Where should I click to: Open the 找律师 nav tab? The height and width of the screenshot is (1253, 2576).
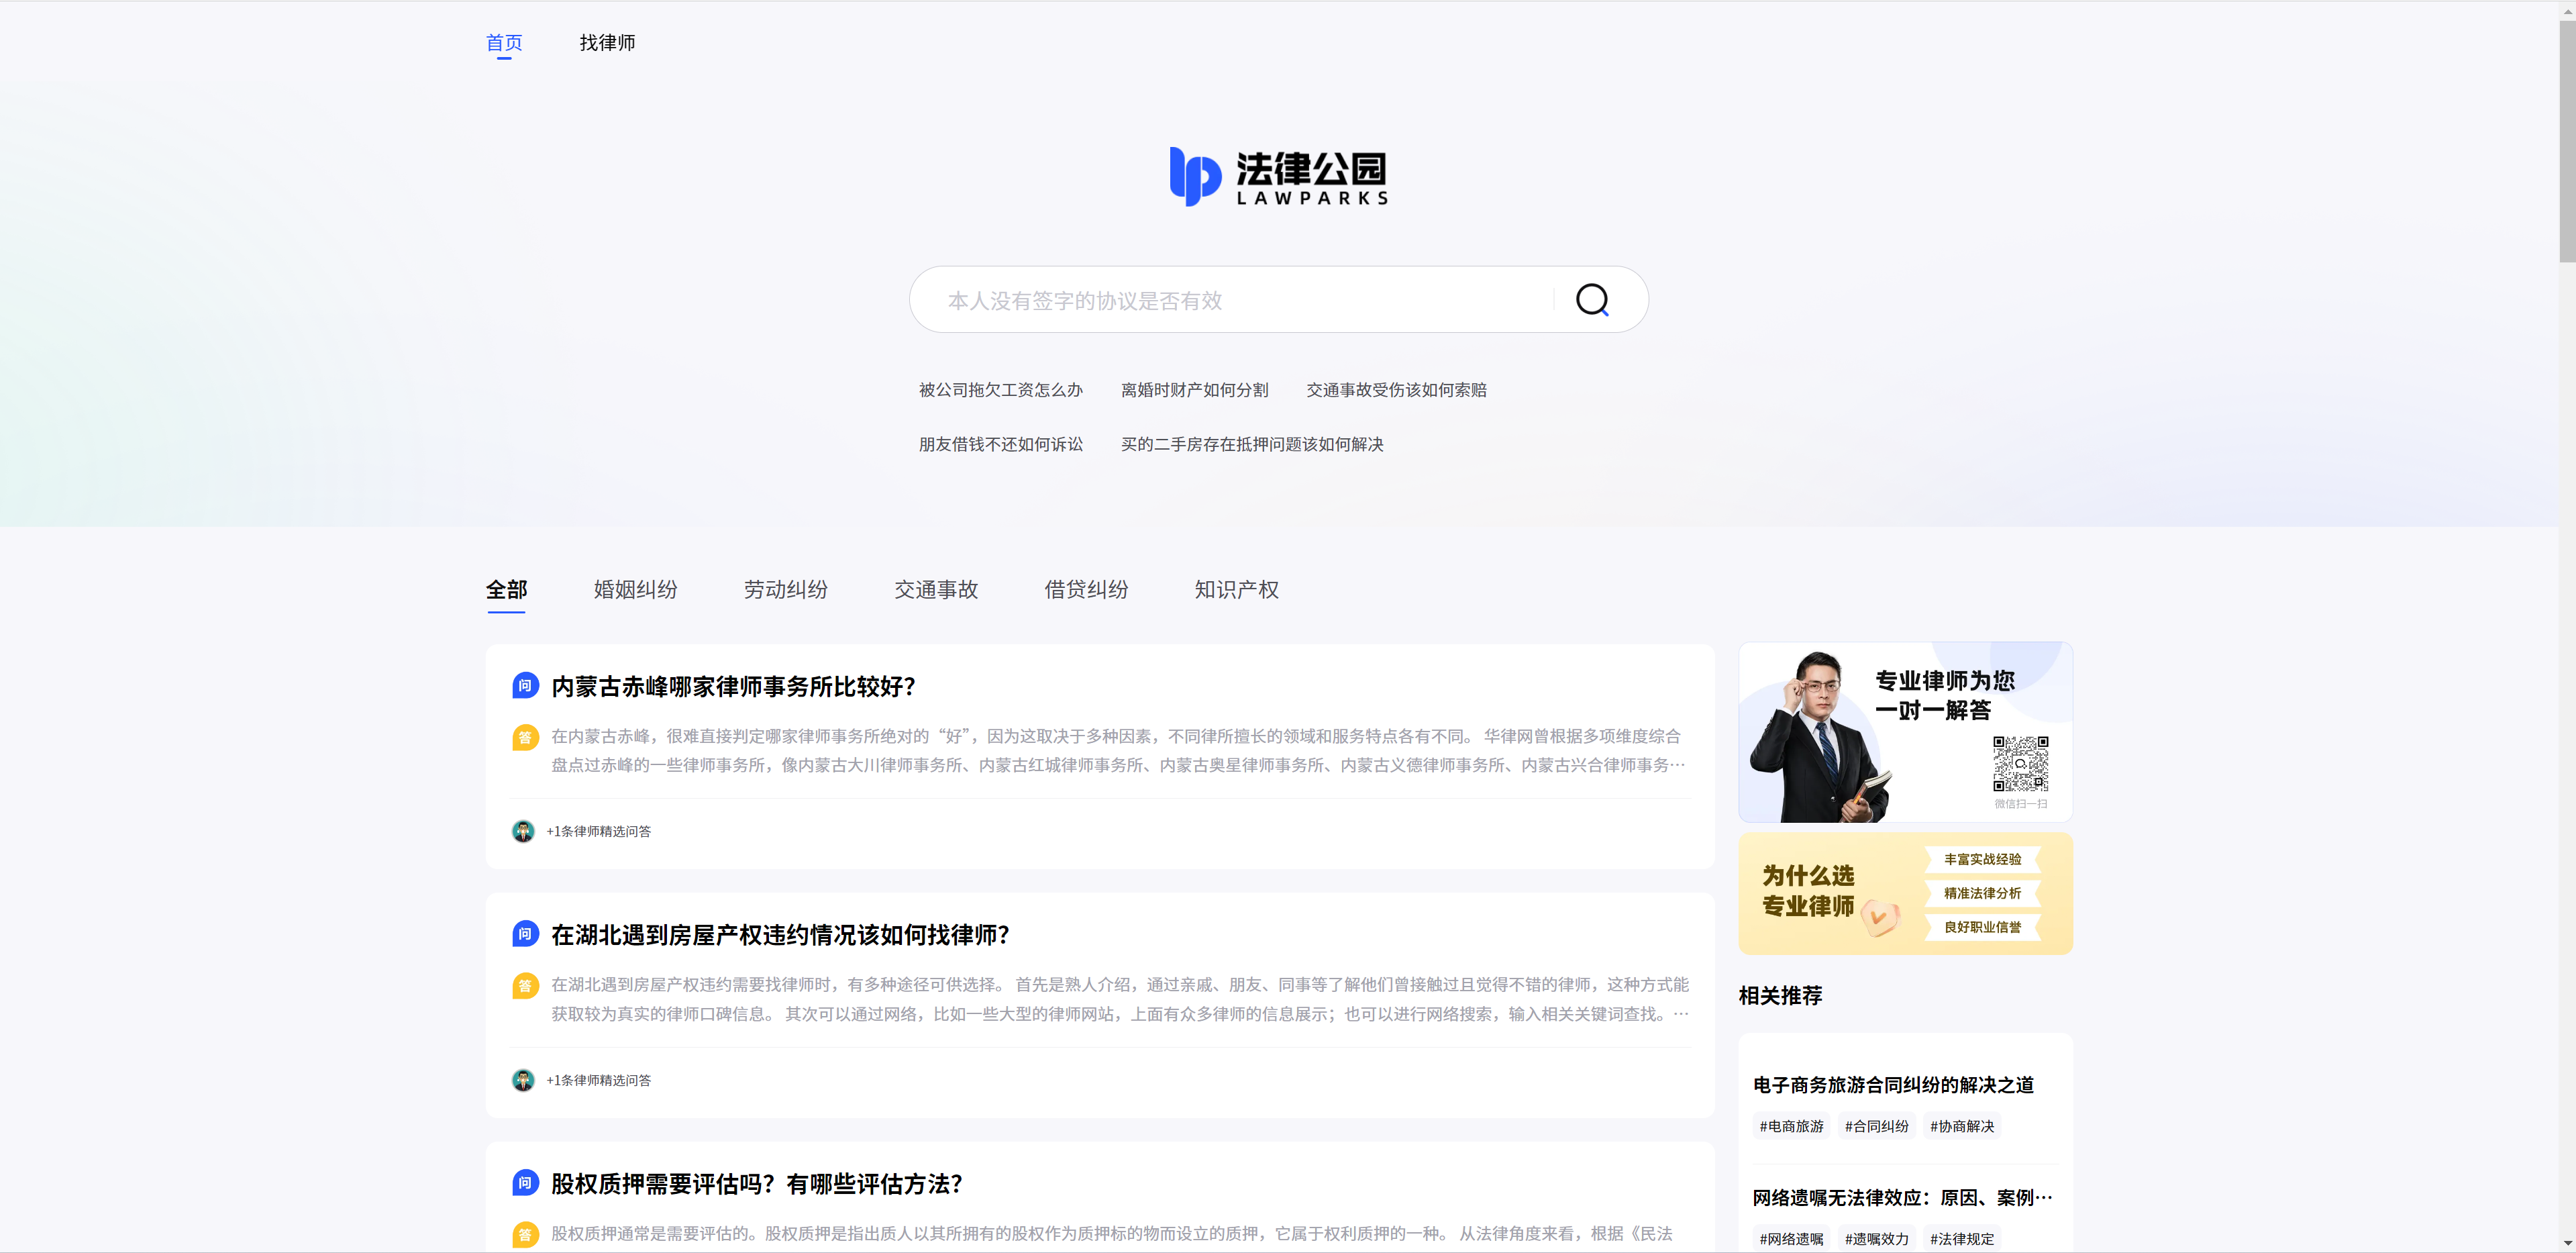tap(607, 43)
